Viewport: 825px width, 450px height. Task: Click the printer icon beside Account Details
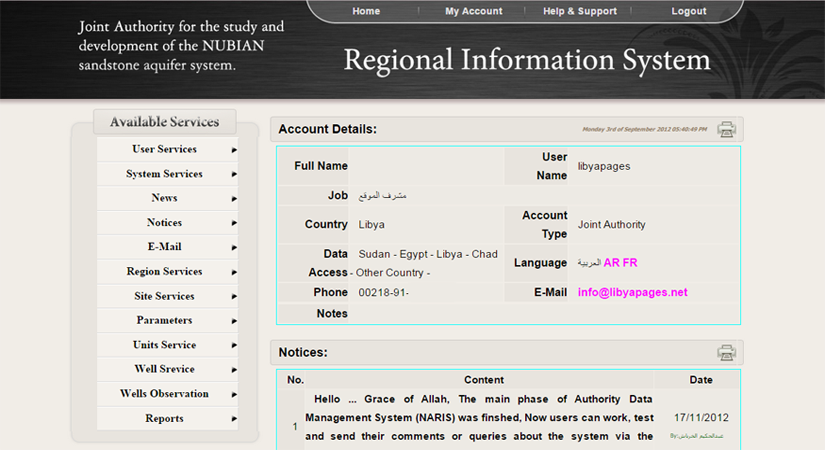click(x=727, y=129)
